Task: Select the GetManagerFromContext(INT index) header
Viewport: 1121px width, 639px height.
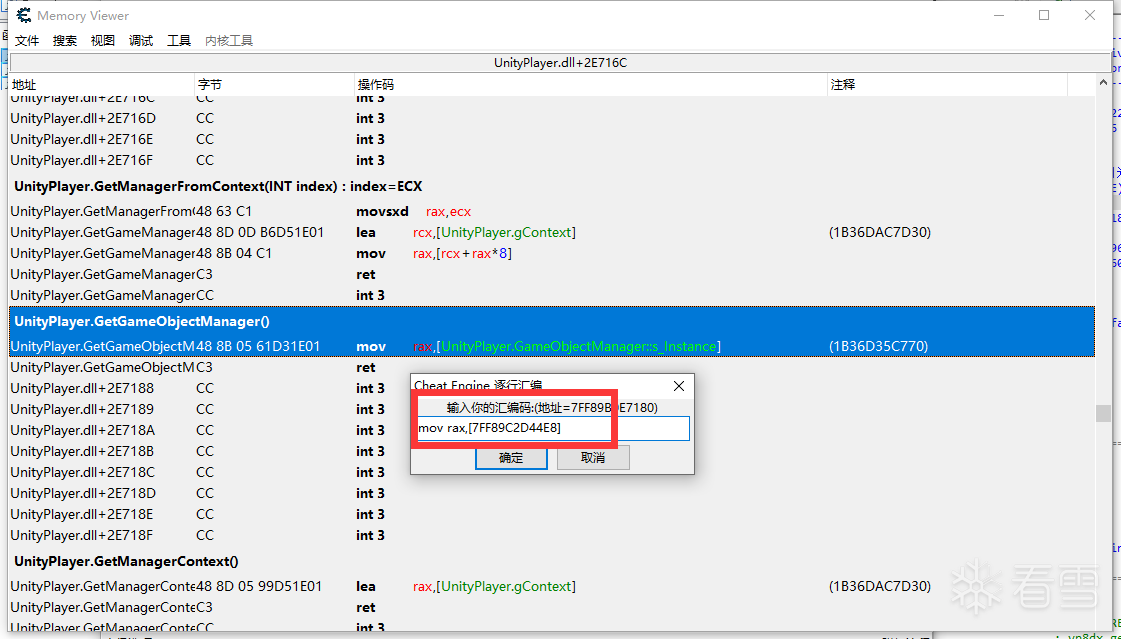Action: [x=551, y=187]
